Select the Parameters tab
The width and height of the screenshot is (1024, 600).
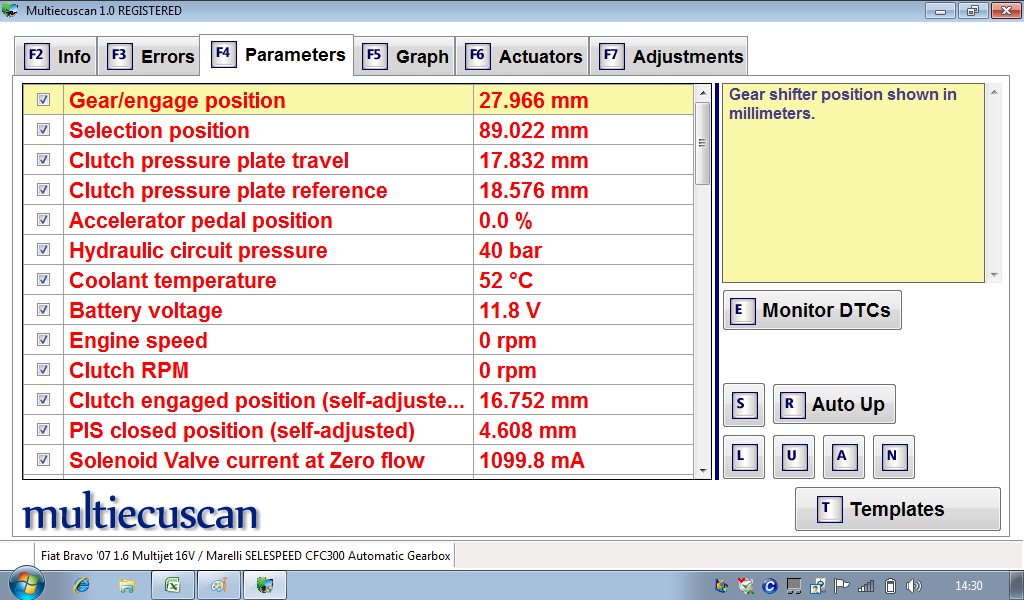pos(277,55)
